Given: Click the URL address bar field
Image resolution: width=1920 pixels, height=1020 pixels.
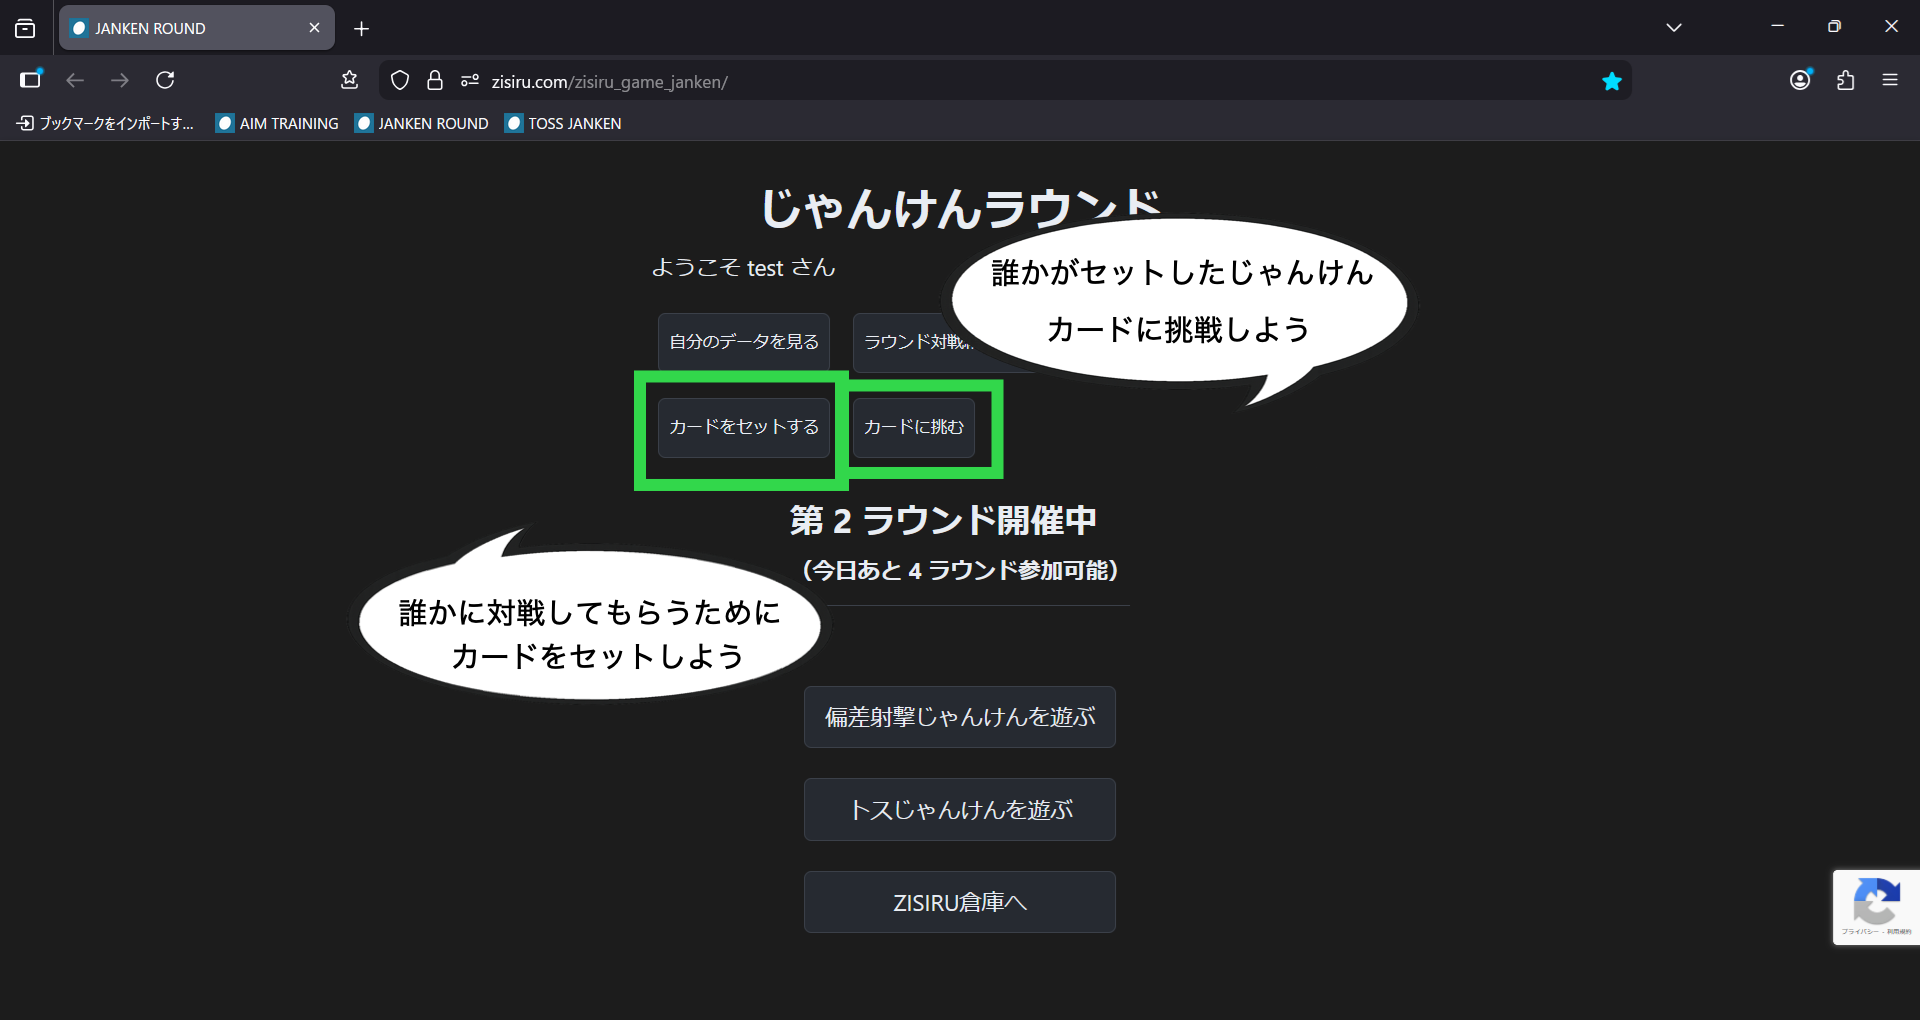Looking at the screenshot, I should 1000,81.
